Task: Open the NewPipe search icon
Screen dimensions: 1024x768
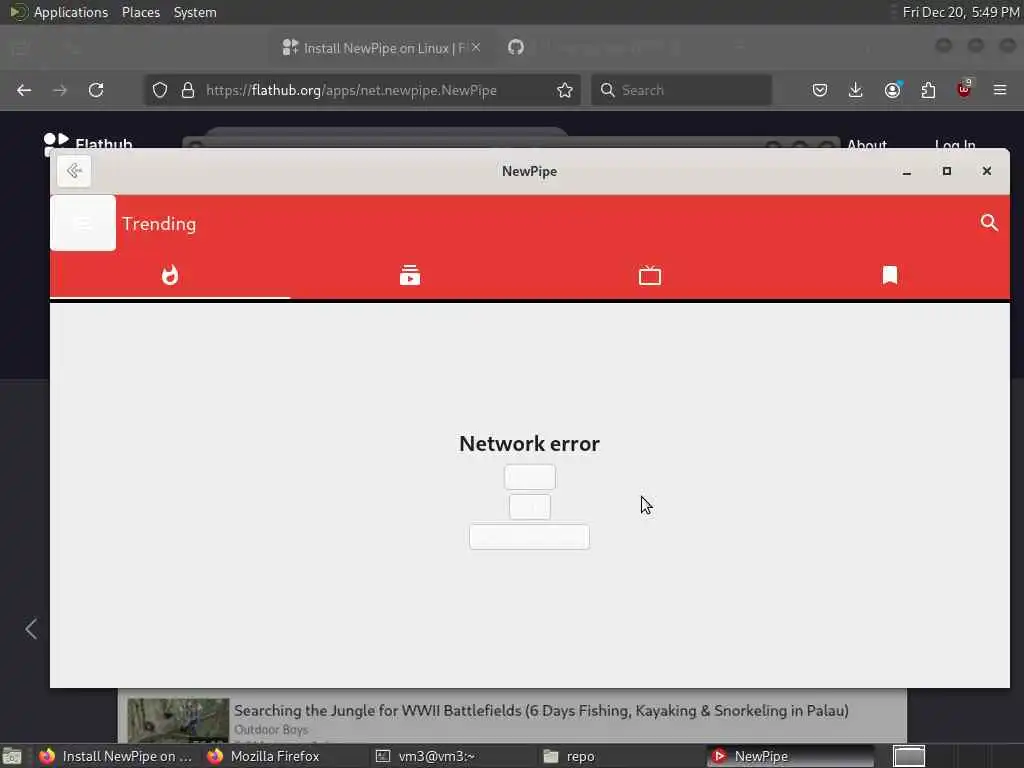Action: coord(989,223)
